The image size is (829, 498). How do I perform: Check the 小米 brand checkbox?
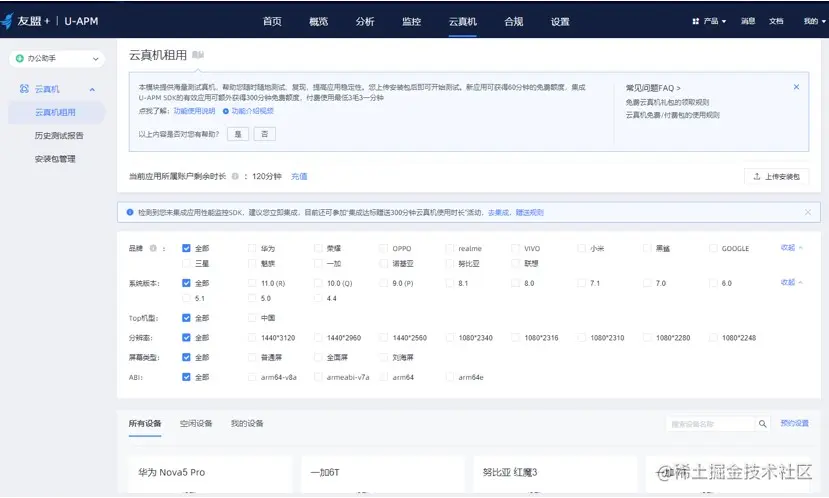coord(582,248)
